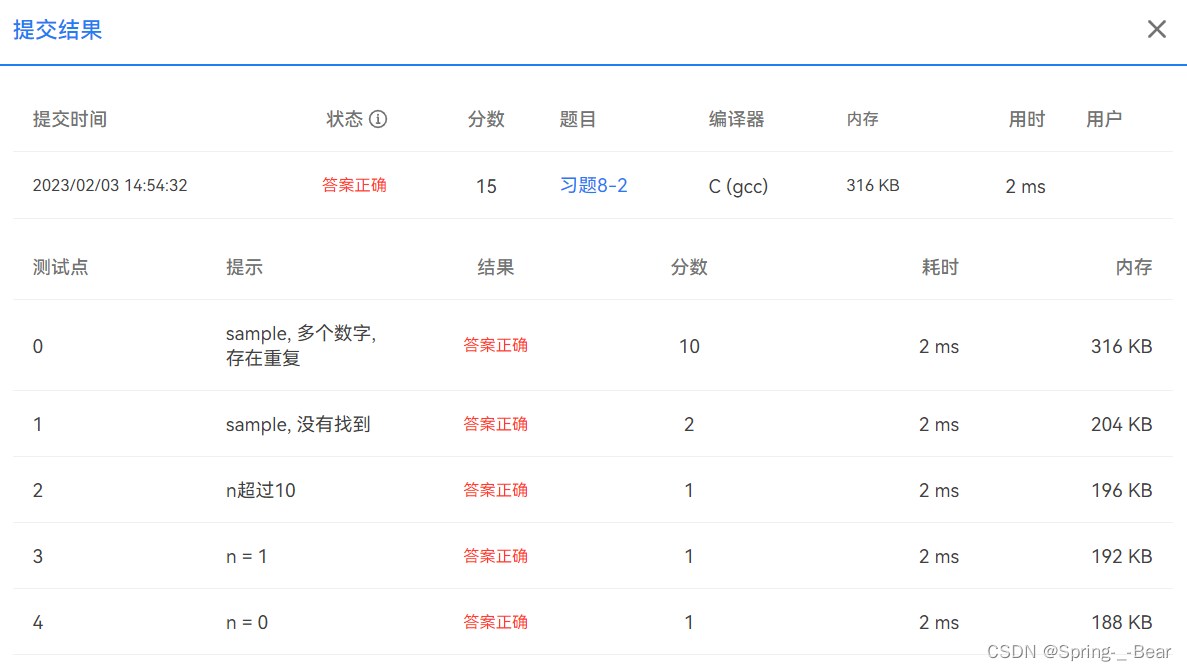Image resolution: width=1187 pixels, height=671 pixels.
Task: Click hint 'sample, 多个数字, 存在重复'
Action: (301, 345)
